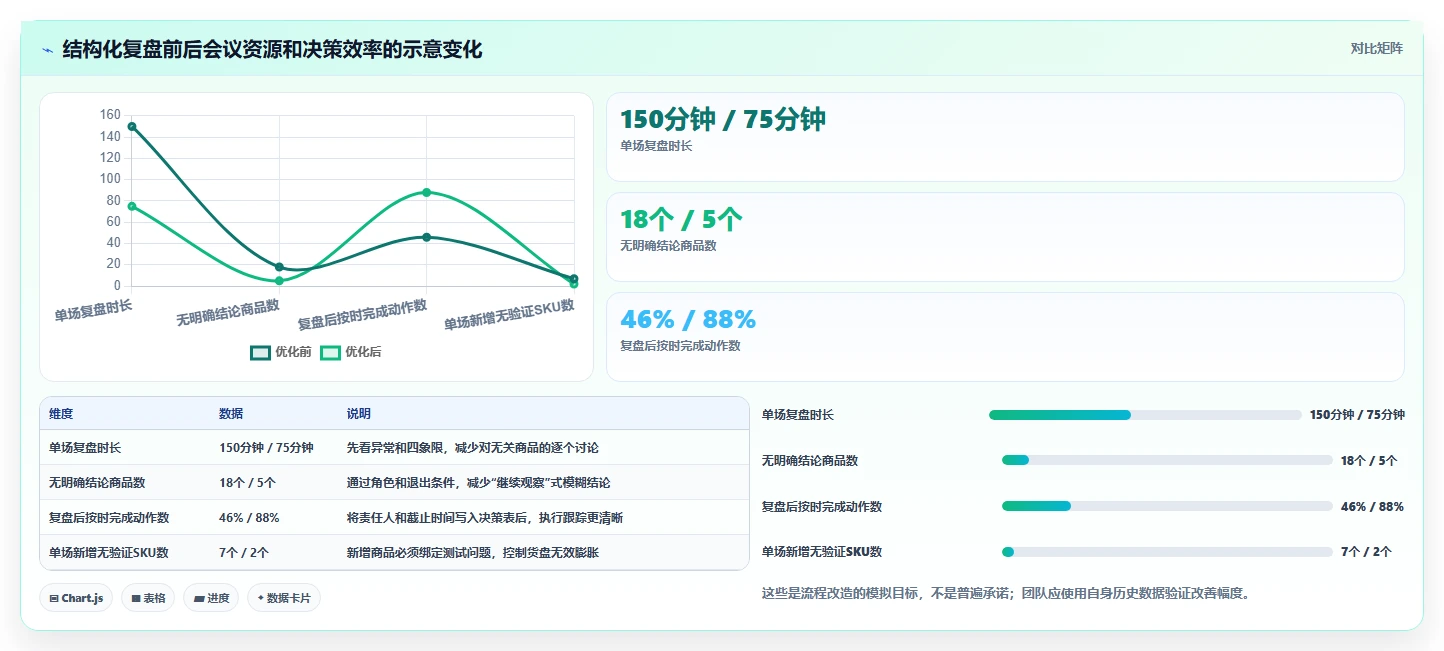
Task: Select the 46% / 88% stat card
Action: click(x=1005, y=337)
